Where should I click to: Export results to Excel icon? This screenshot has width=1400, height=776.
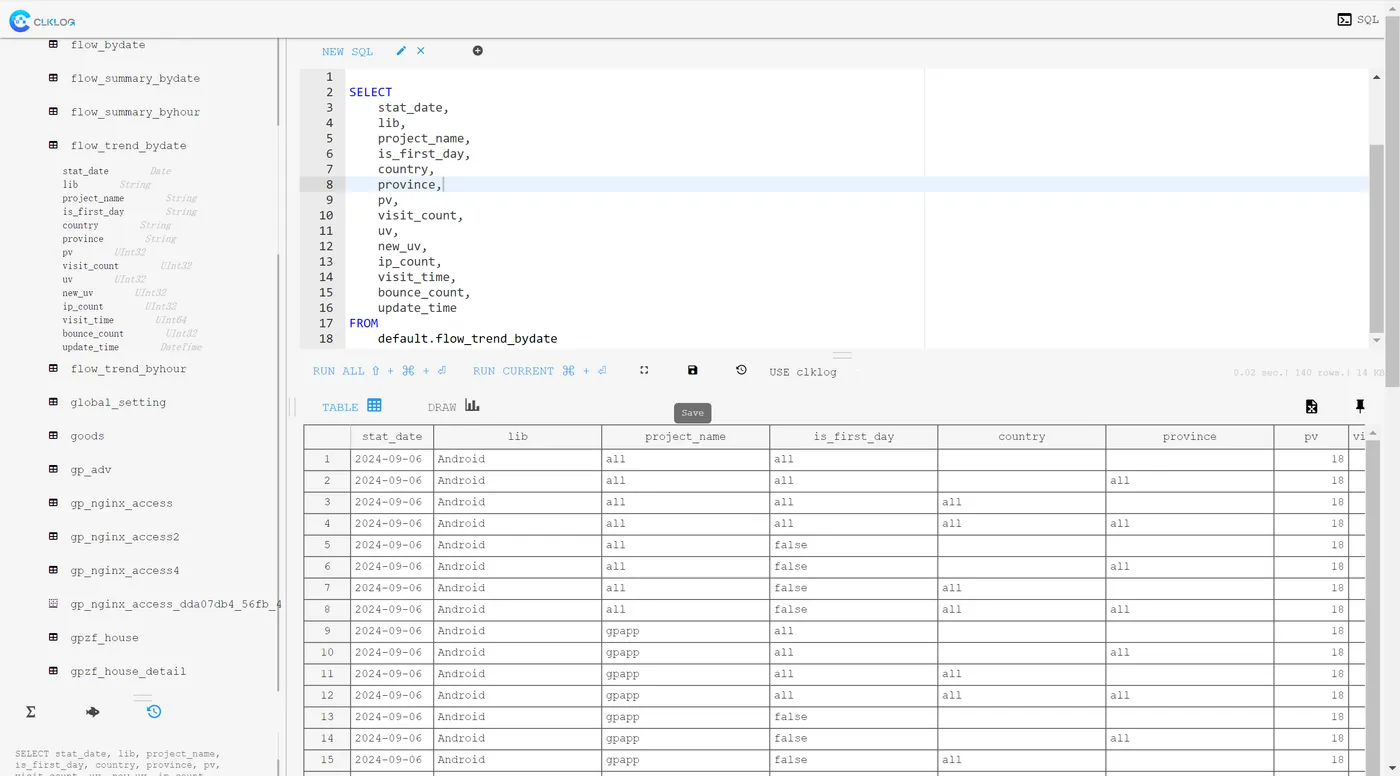[x=1311, y=406]
